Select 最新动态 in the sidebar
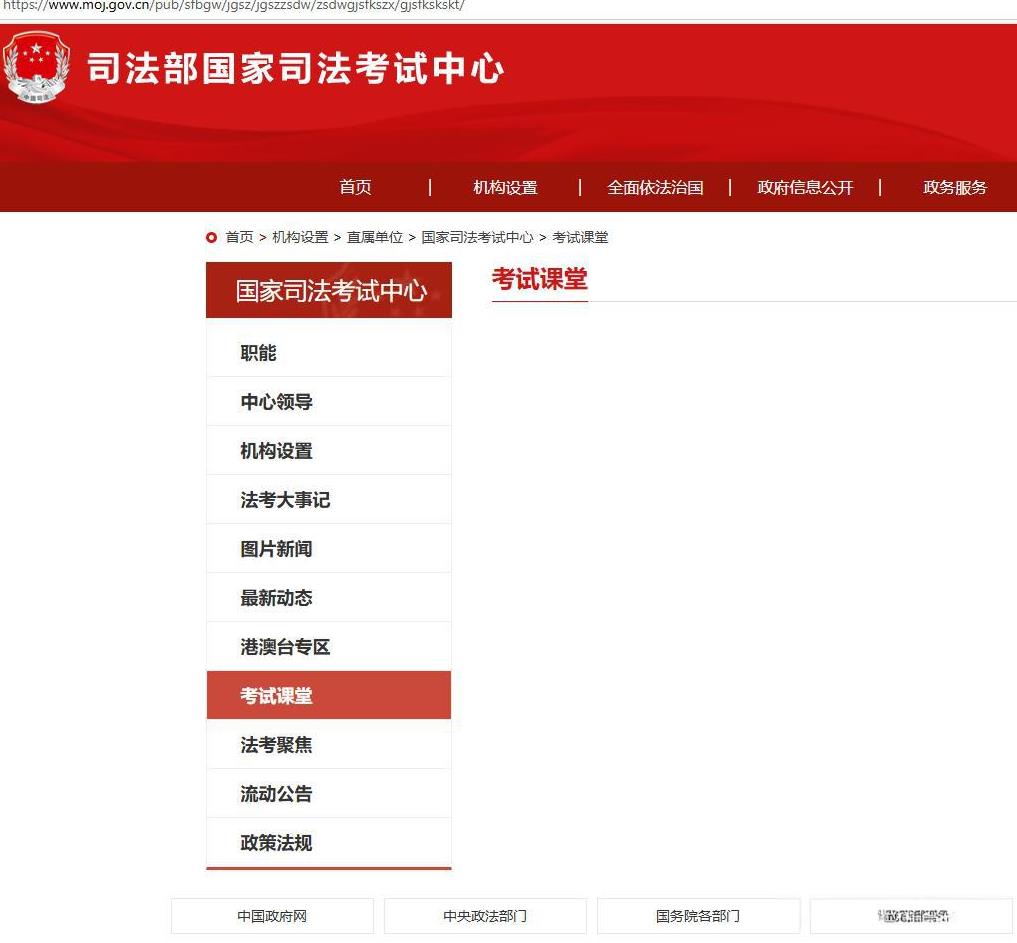1017x943 pixels. pos(329,598)
